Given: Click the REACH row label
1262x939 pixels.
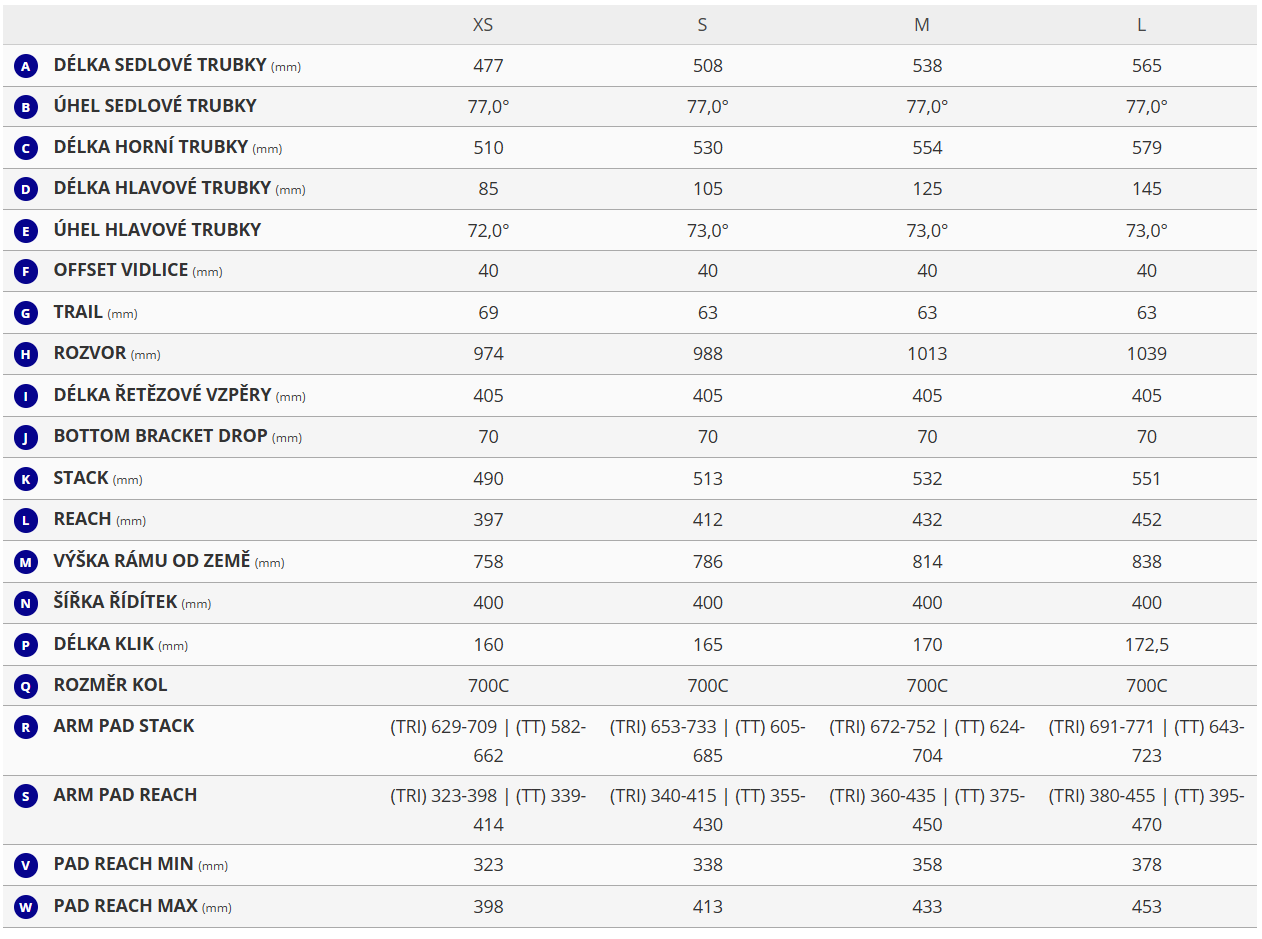Looking at the screenshot, I should click(x=82, y=519).
